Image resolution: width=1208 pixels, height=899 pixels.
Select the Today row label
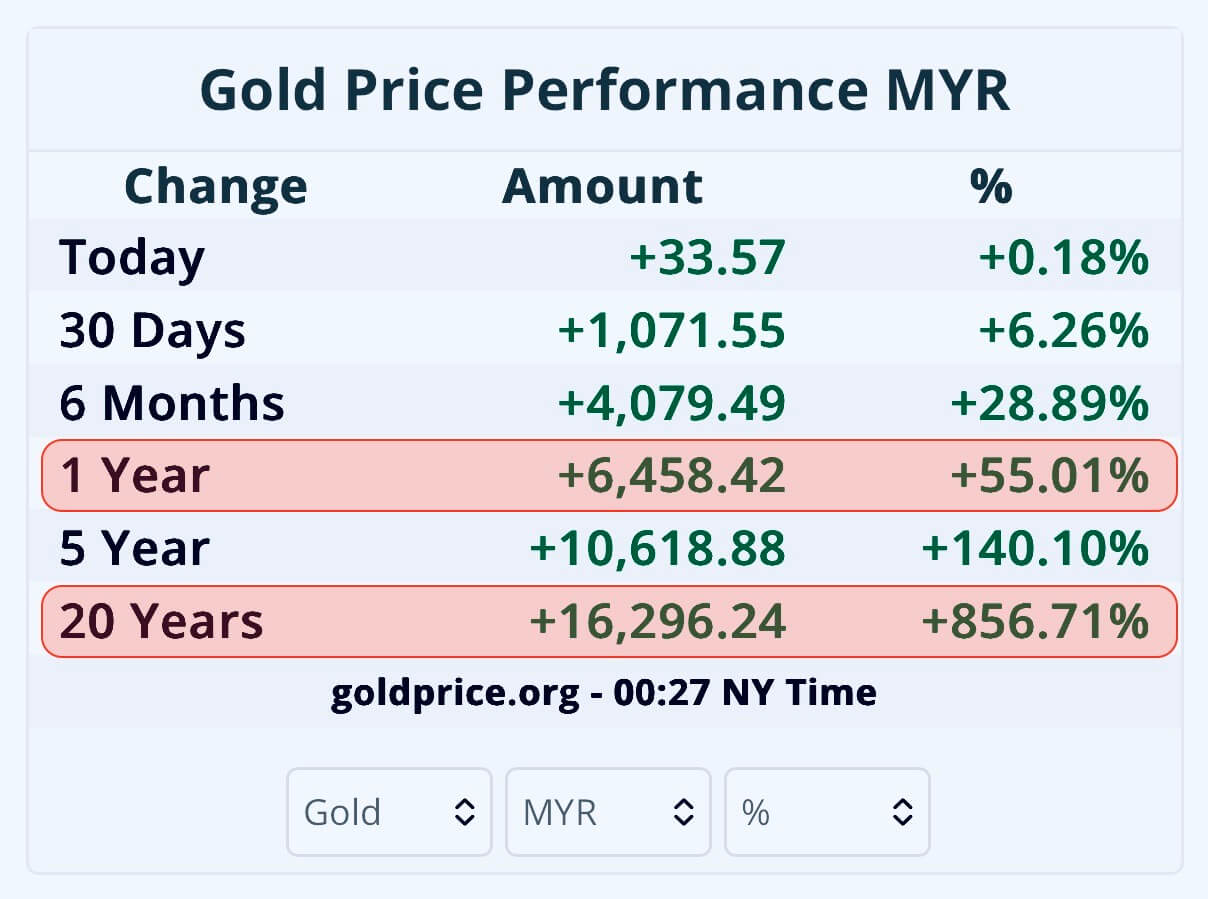click(132, 257)
